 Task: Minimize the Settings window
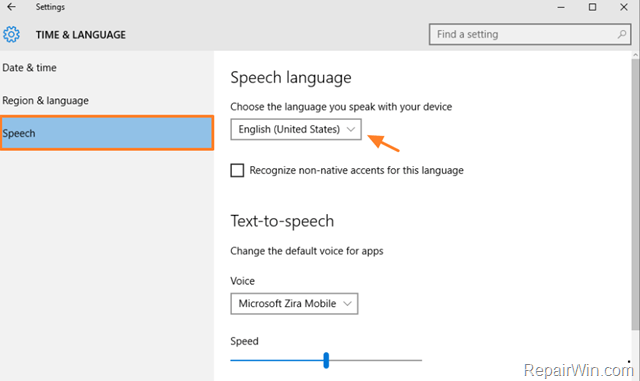point(561,7)
